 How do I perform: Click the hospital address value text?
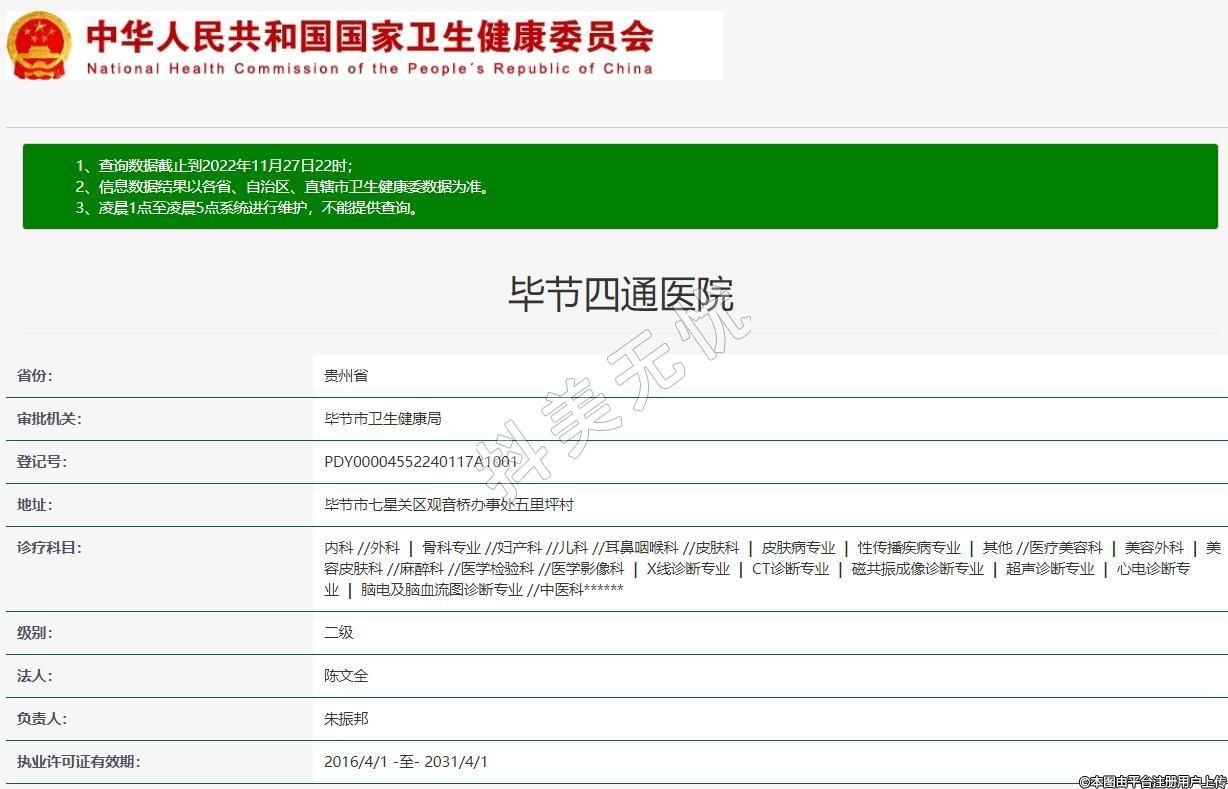click(x=448, y=505)
